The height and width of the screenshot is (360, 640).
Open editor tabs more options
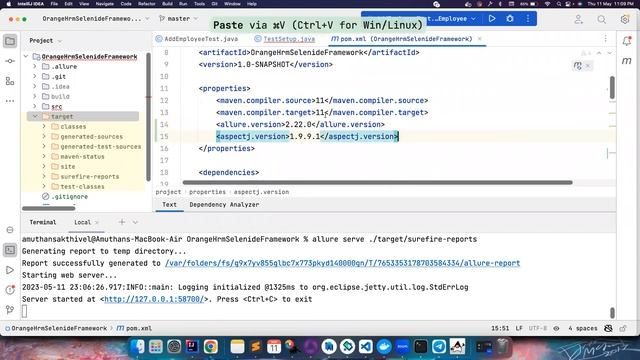click(605, 39)
